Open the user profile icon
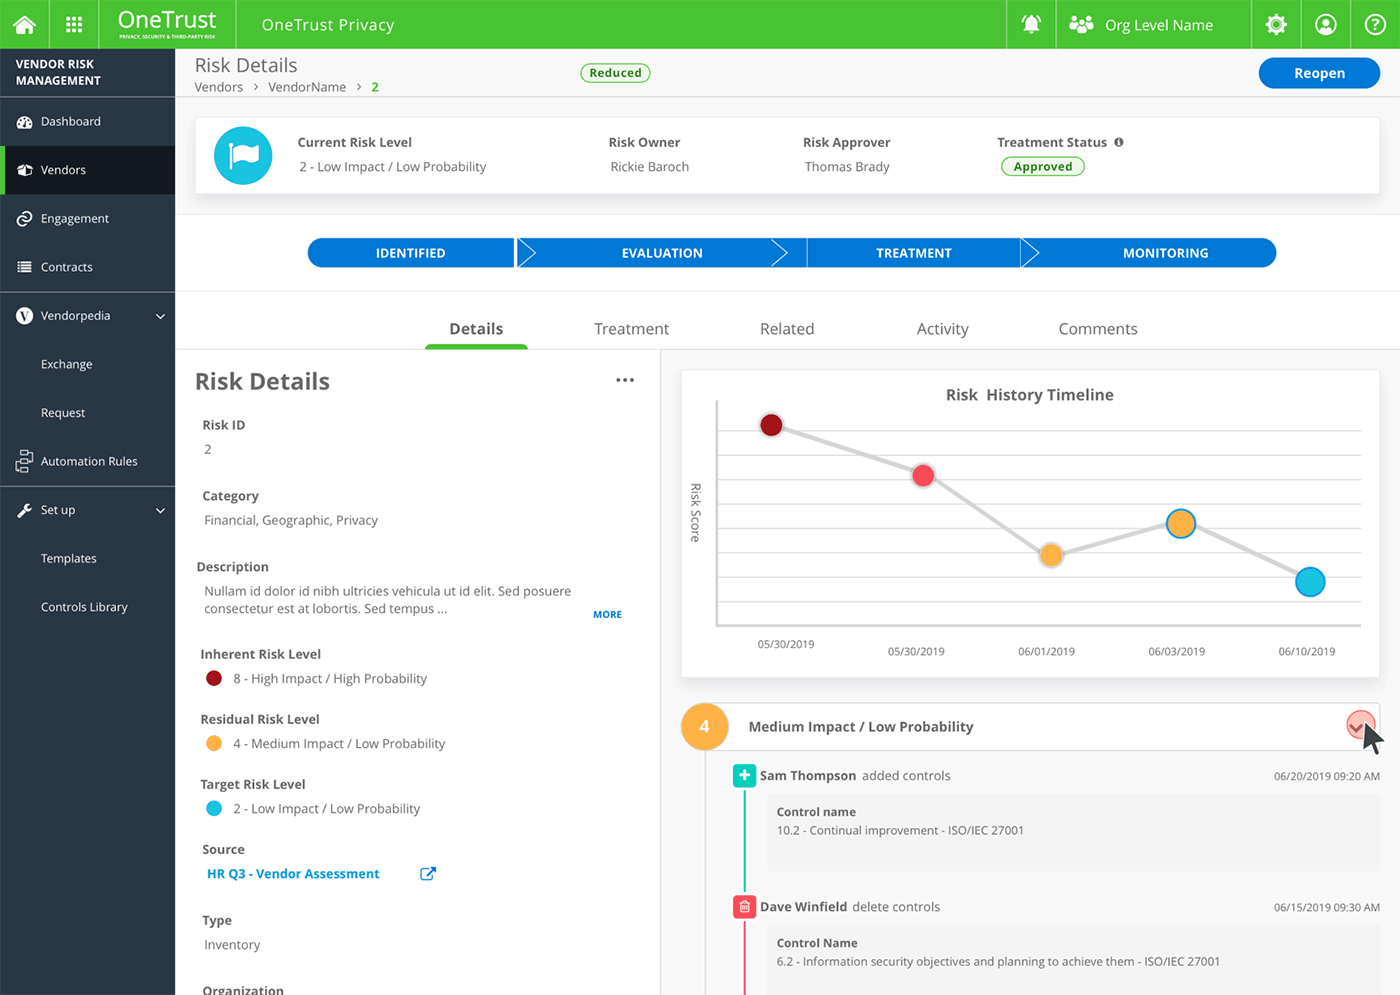1400x995 pixels. point(1325,24)
